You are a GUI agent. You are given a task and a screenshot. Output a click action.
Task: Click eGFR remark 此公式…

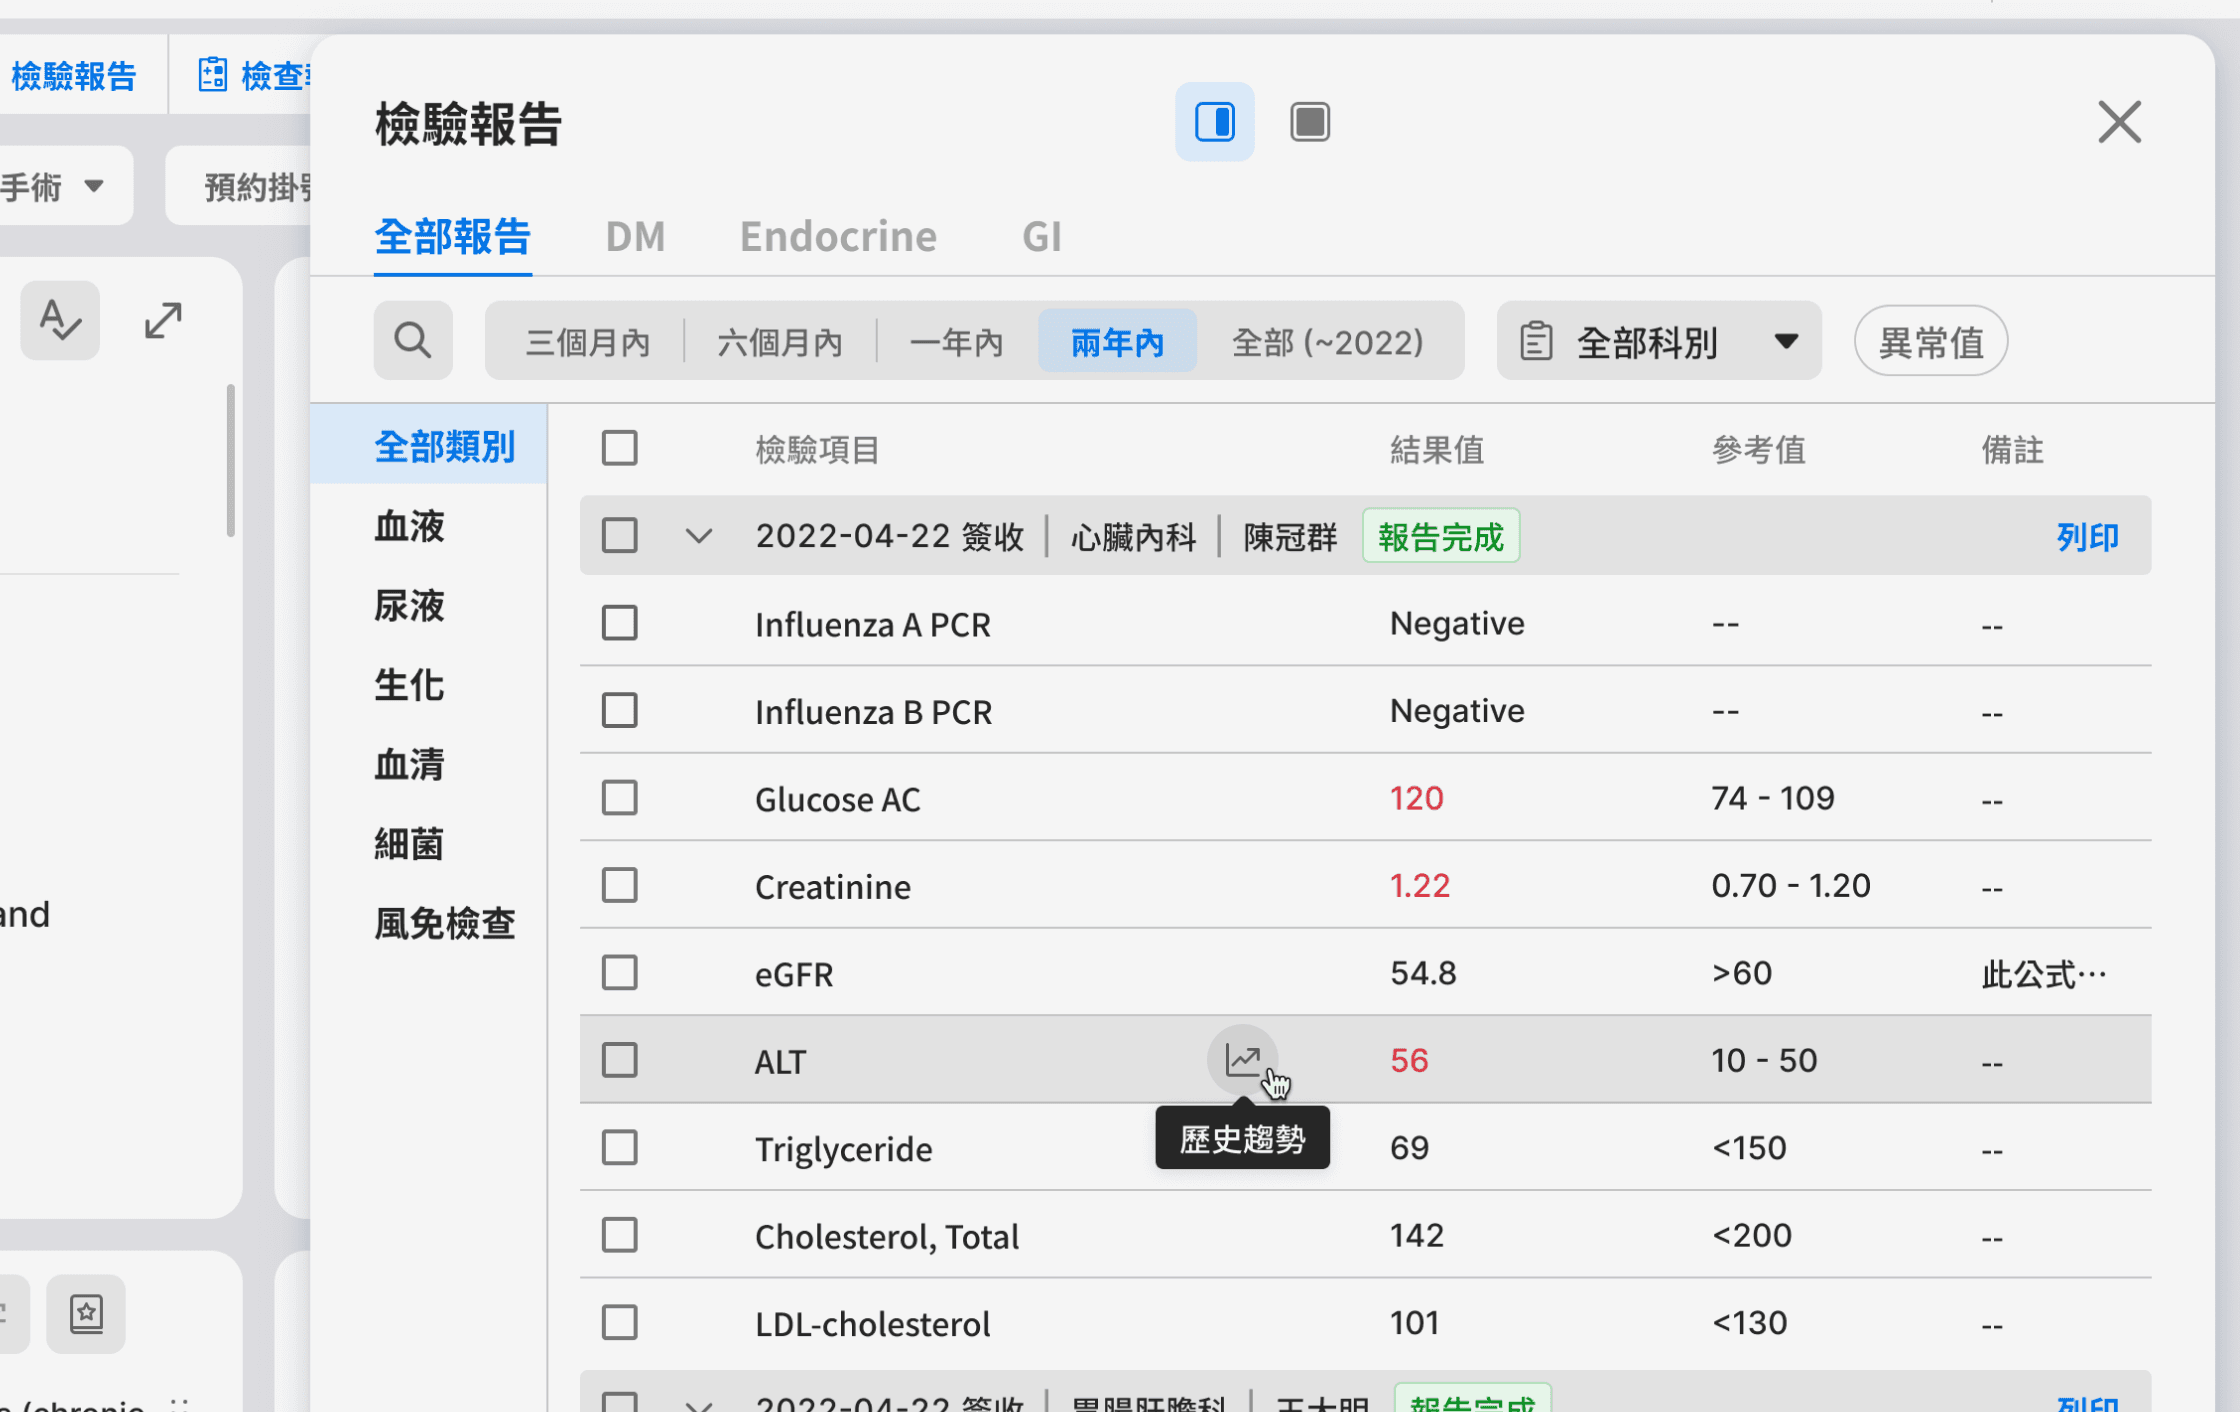click(2043, 973)
